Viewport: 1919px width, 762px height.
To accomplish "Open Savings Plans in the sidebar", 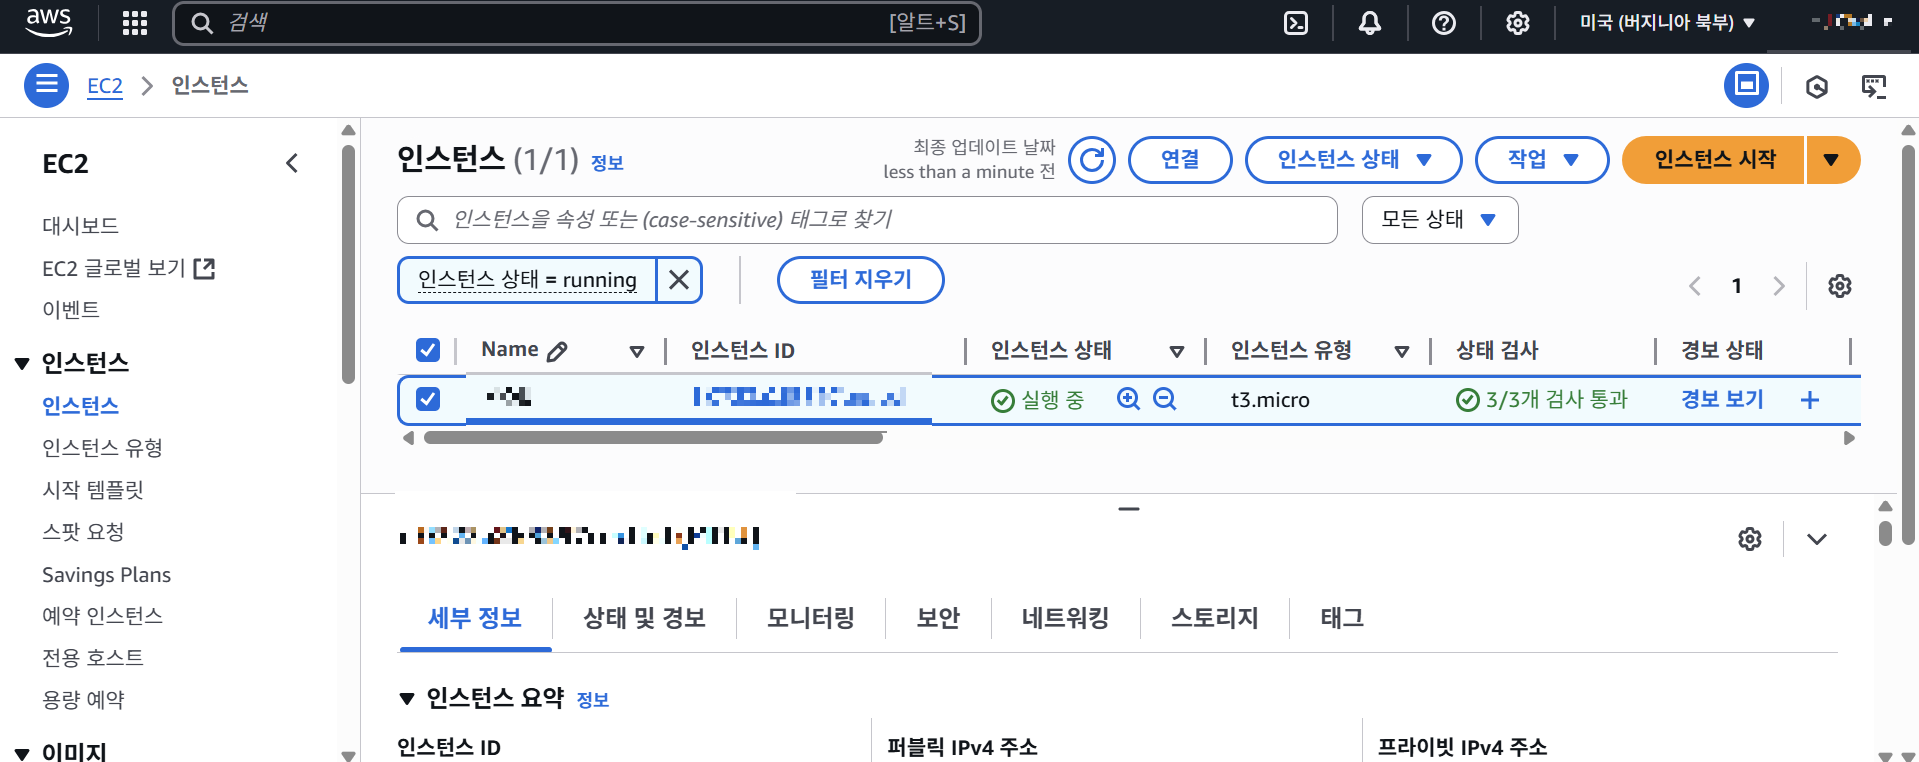I will point(106,575).
